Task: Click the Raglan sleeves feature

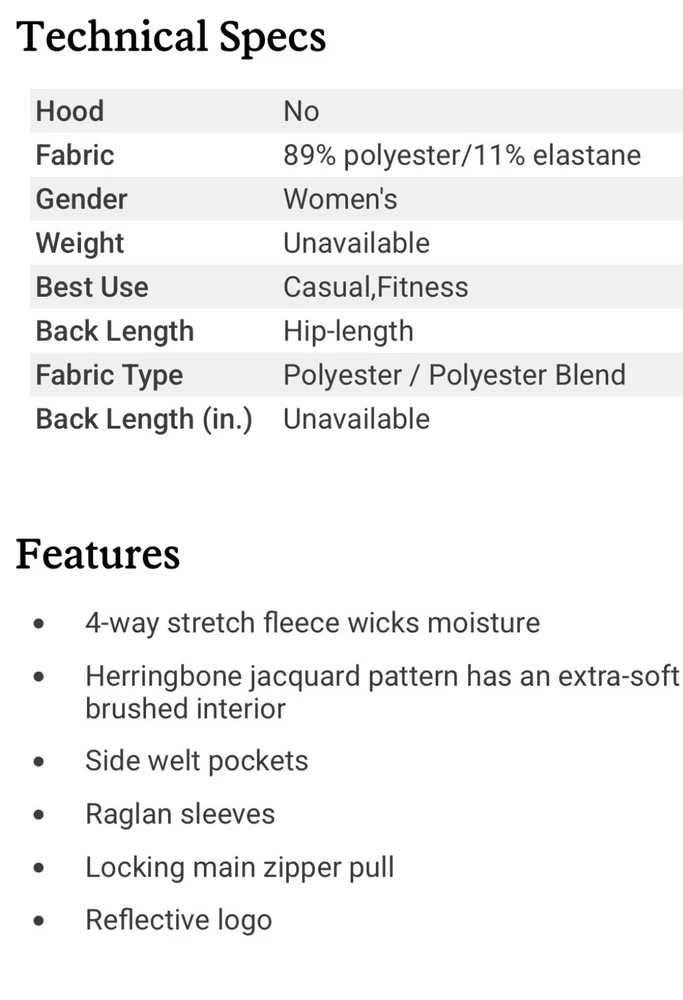Action: pyautogui.click(x=180, y=814)
